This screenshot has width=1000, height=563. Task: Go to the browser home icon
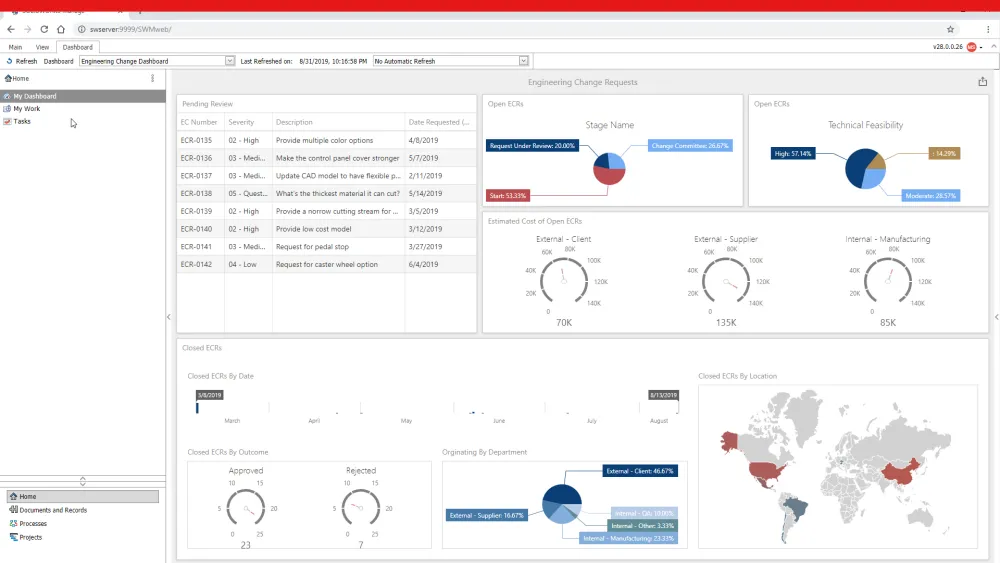(61, 29)
